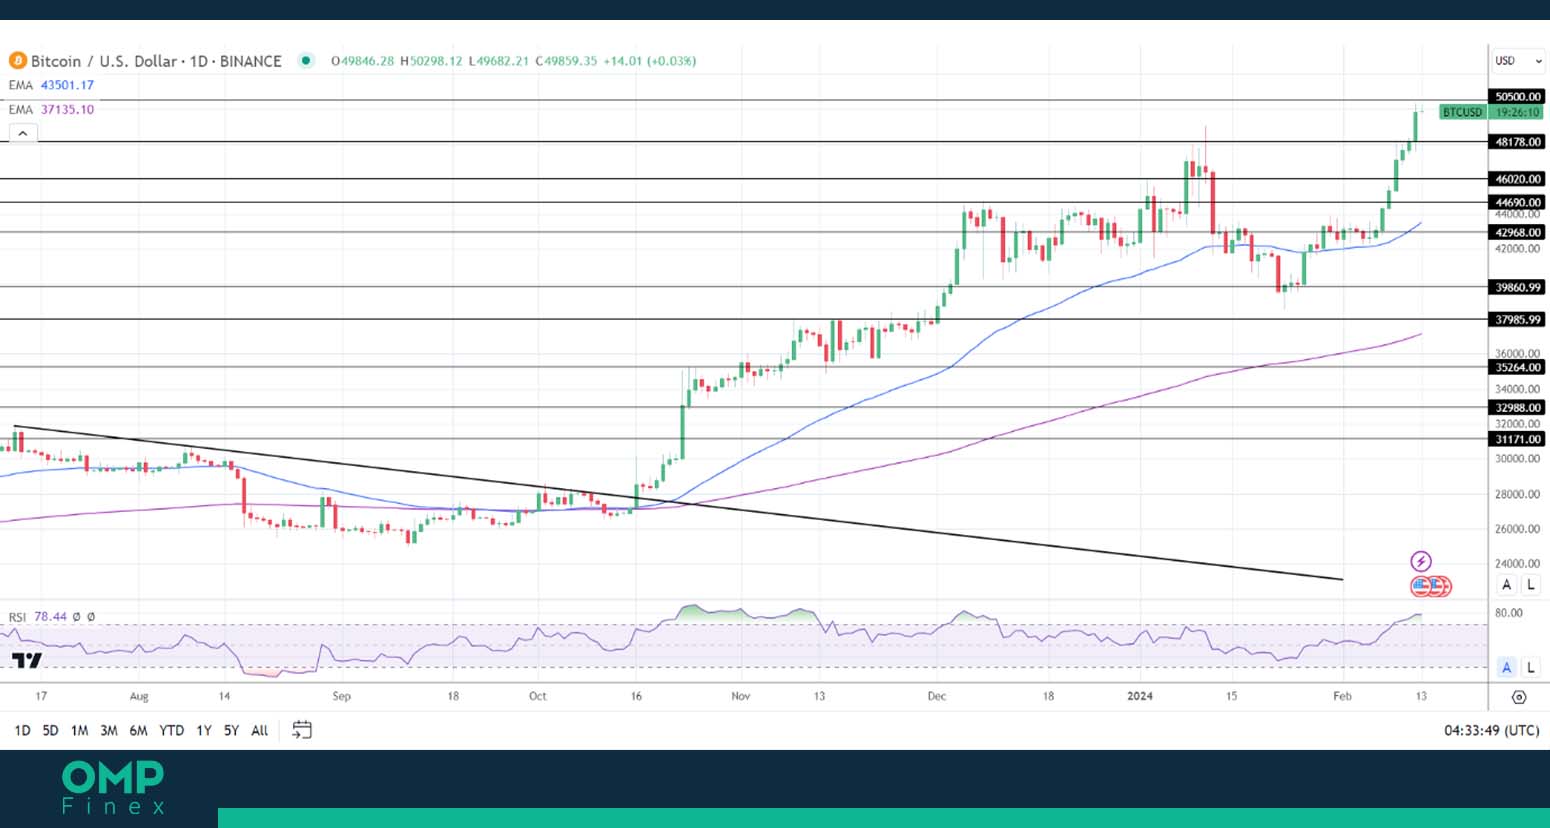
Task: Click the 32988.00 price level label
Action: (1517, 407)
